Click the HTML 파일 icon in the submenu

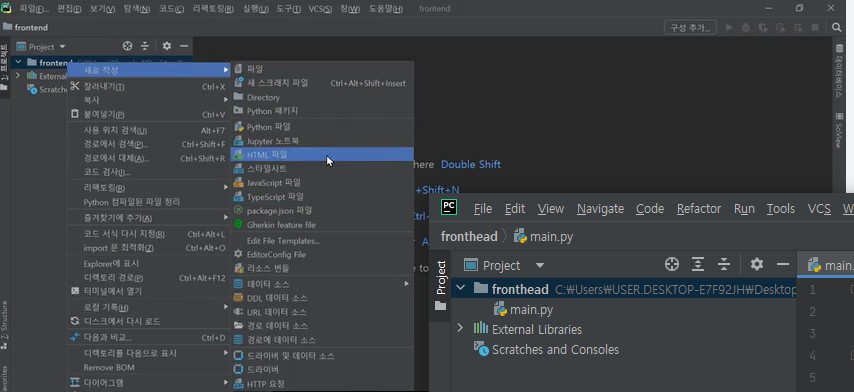click(x=238, y=155)
